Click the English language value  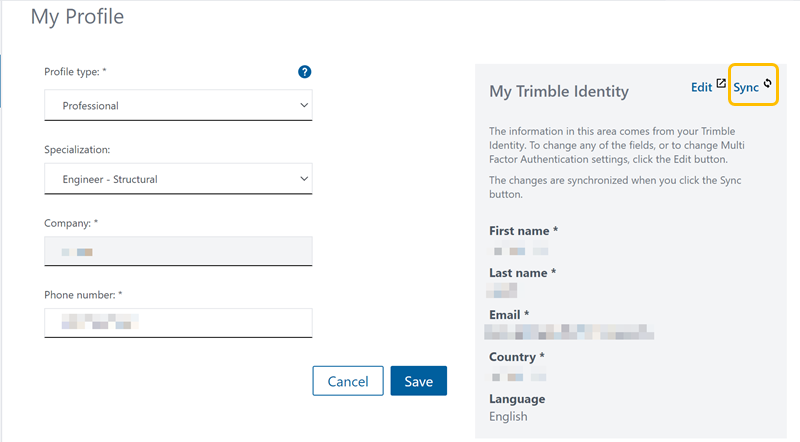508,416
